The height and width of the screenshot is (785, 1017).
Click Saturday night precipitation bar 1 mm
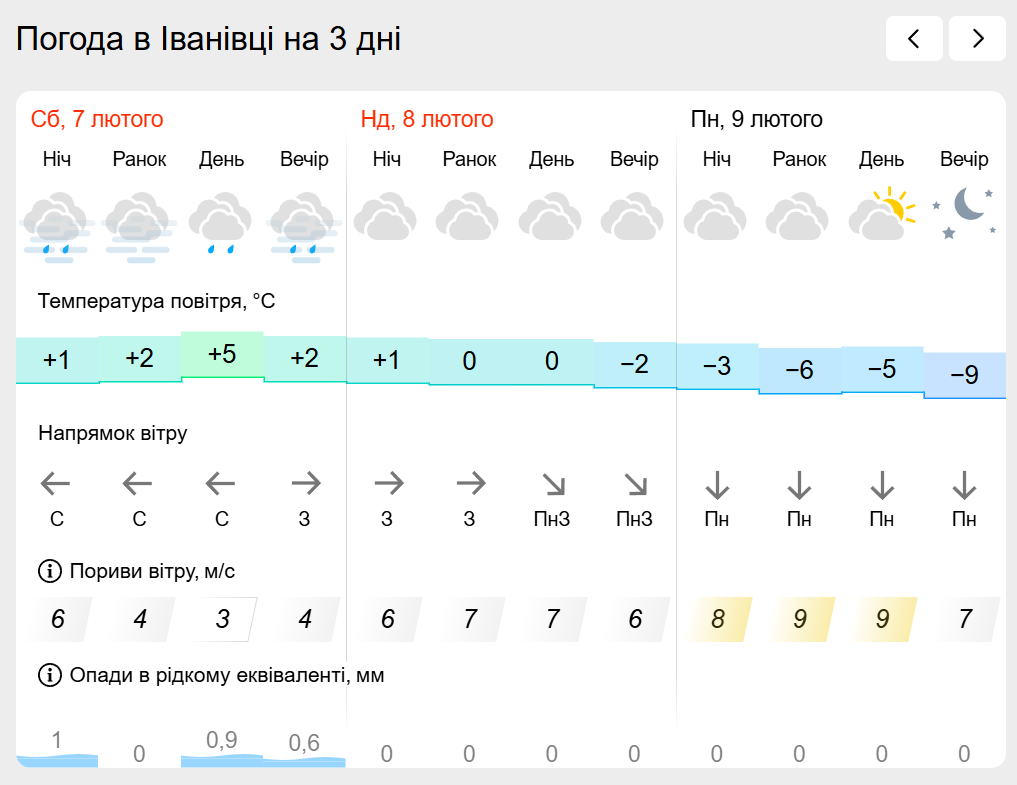(57, 750)
